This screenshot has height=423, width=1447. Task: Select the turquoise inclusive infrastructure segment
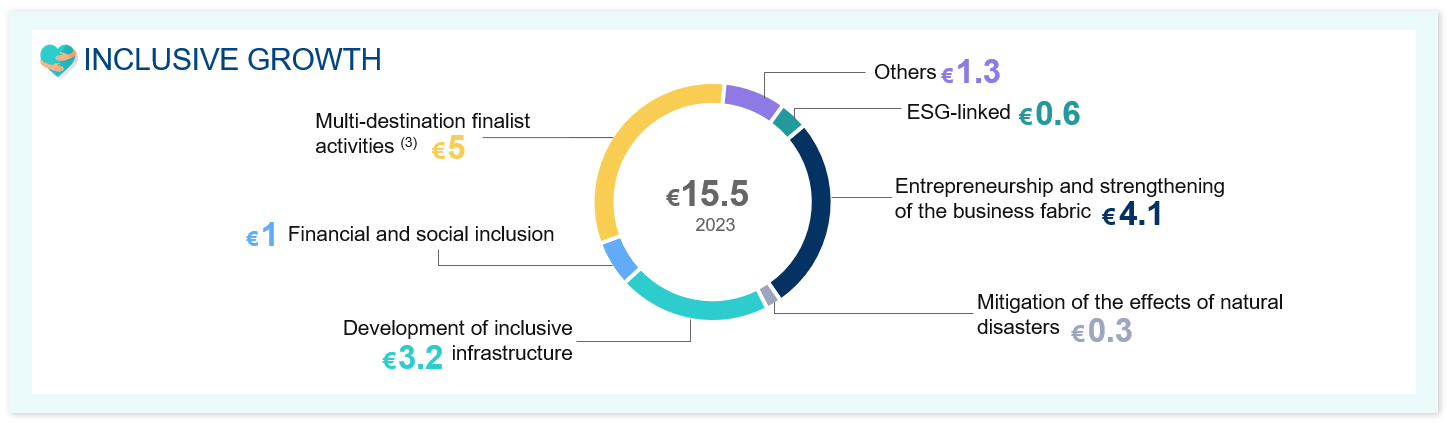click(695, 298)
